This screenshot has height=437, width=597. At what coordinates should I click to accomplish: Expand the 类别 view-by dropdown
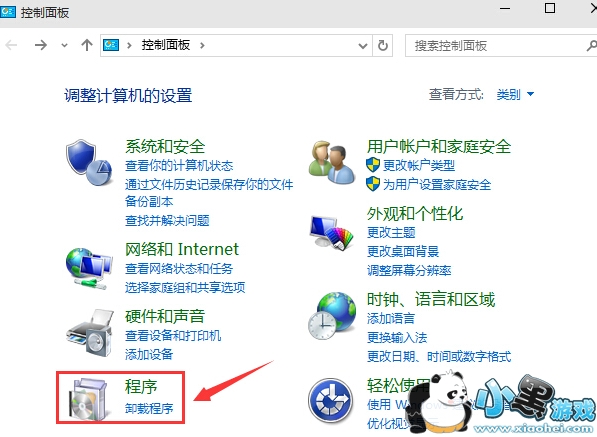click(x=516, y=94)
